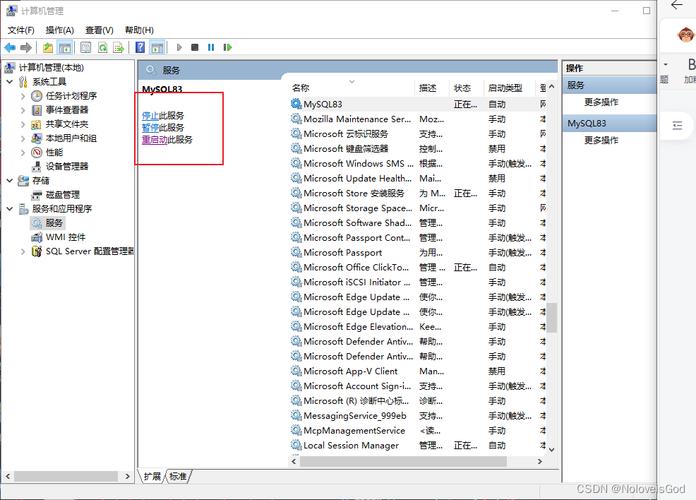
Task: Click 更多操作 under MySQL83 section
Action: click(x=601, y=140)
